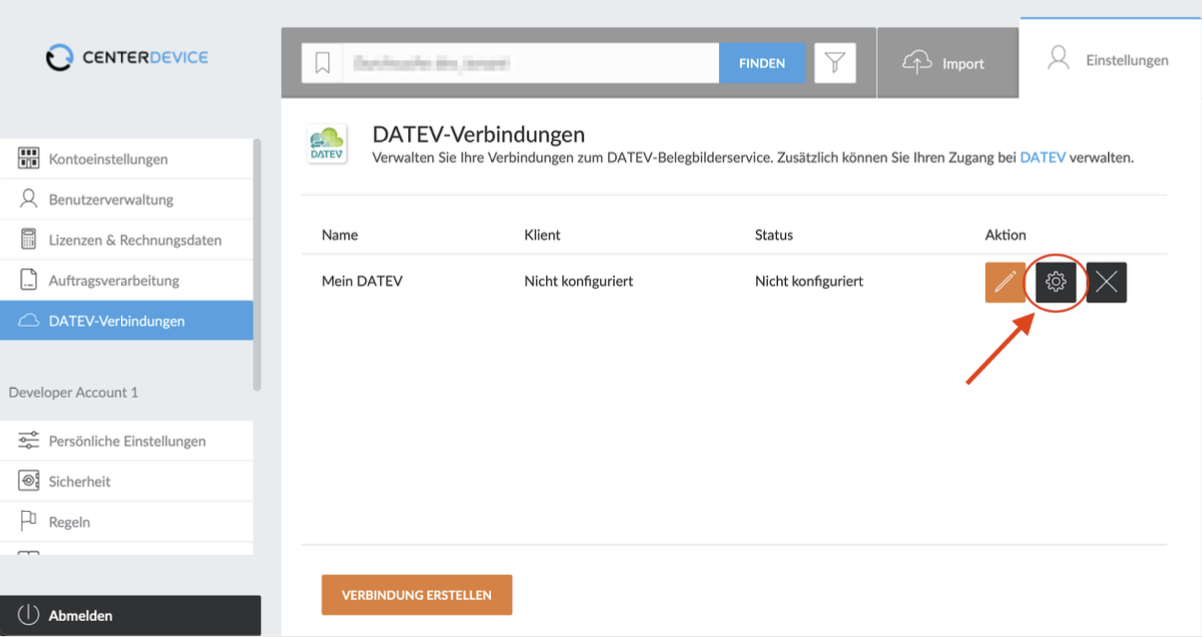Image resolution: width=1202 pixels, height=637 pixels.
Task: Delete Mein DATEV connection with X icon
Action: (1106, 282)
